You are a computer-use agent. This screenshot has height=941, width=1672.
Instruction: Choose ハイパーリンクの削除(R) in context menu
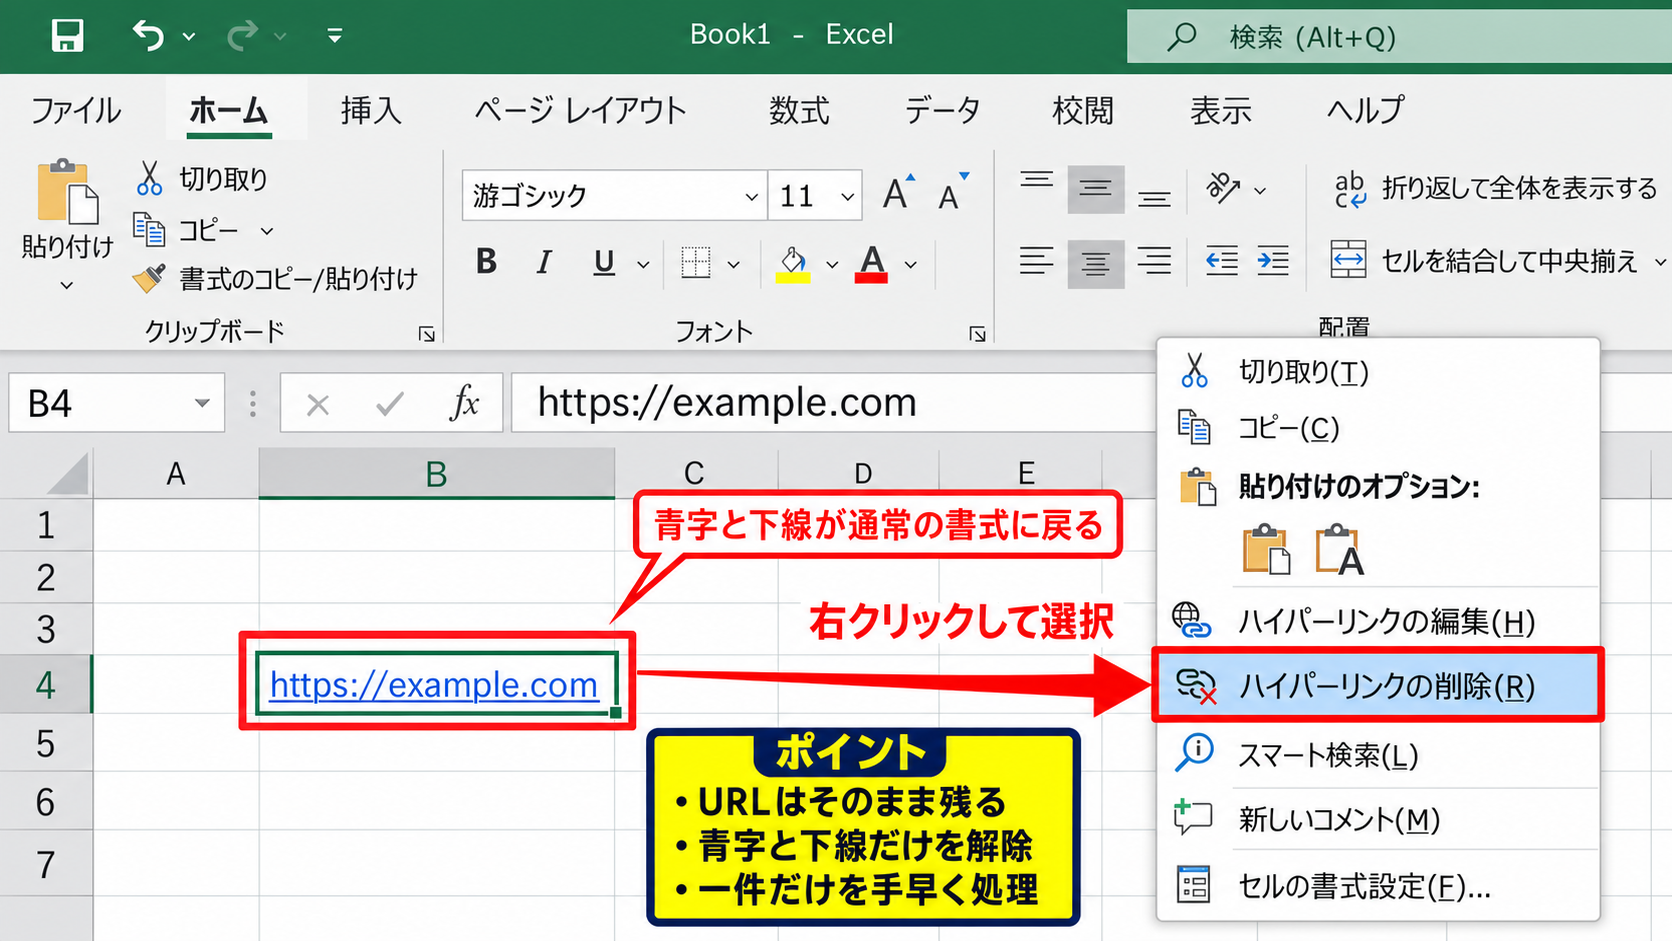(x=1378, y=686)
